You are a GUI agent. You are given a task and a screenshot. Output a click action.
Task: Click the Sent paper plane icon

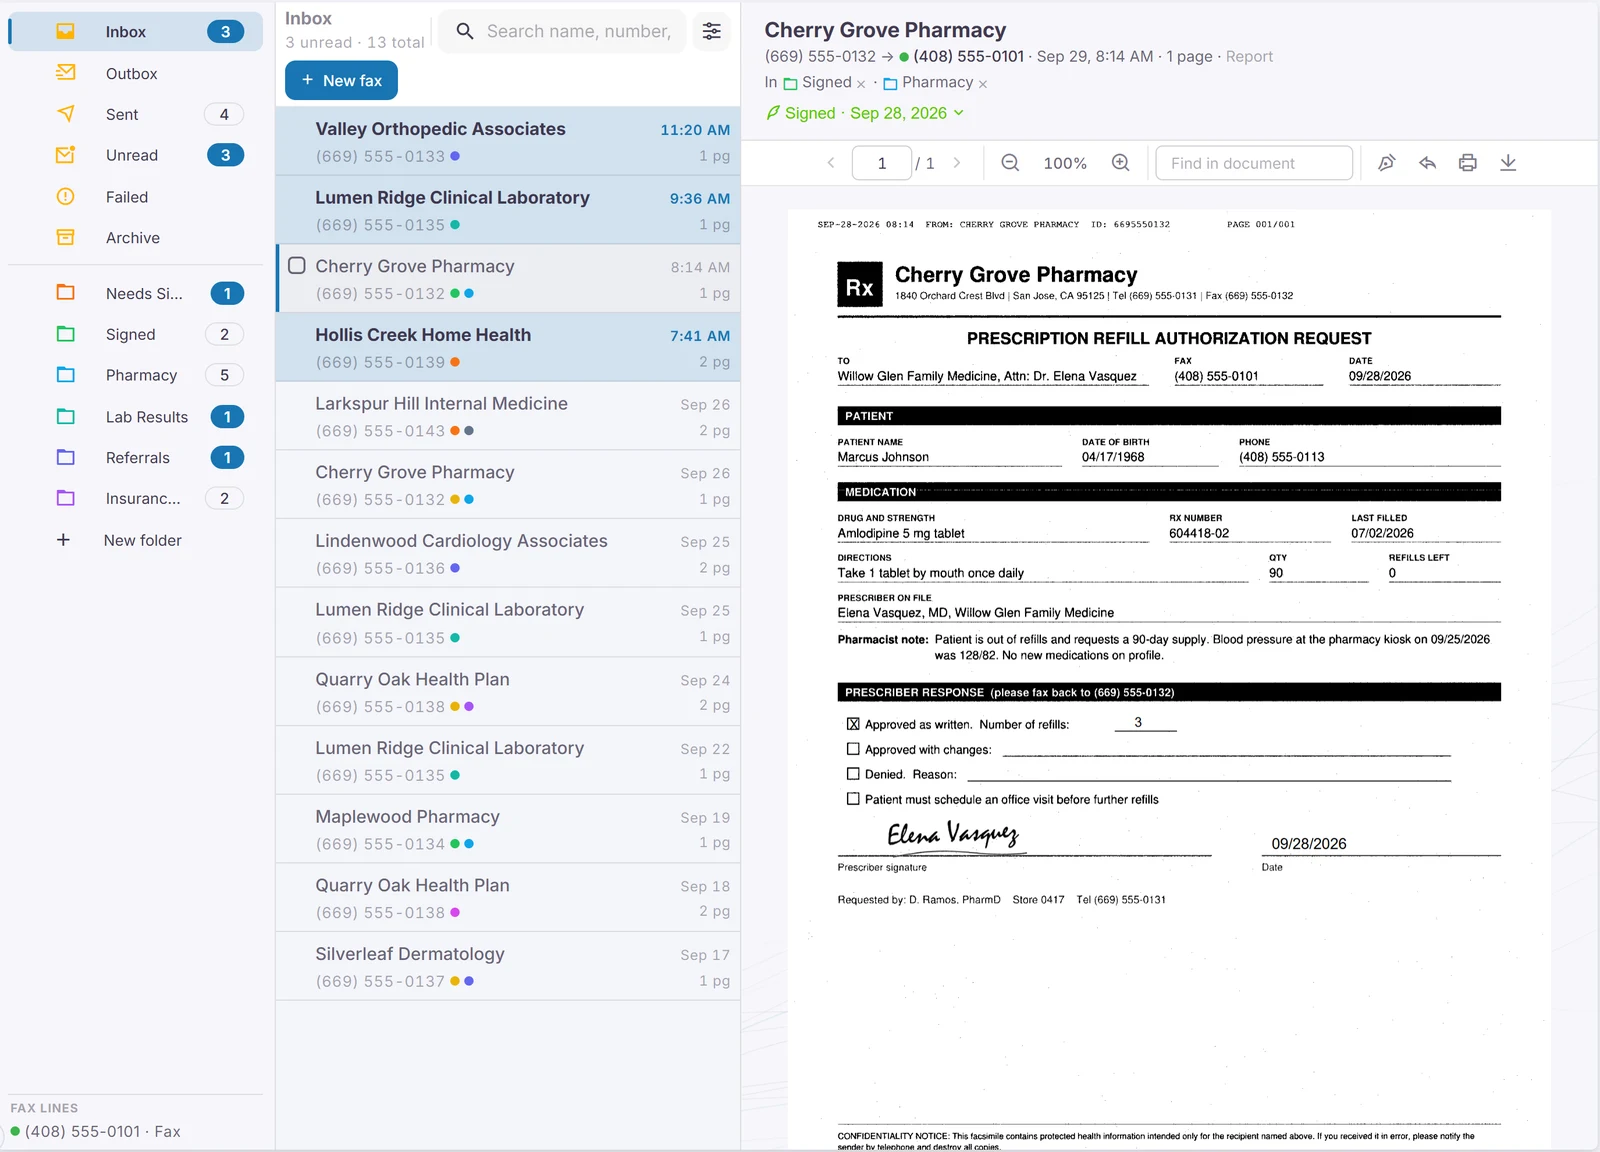point(65,114)
